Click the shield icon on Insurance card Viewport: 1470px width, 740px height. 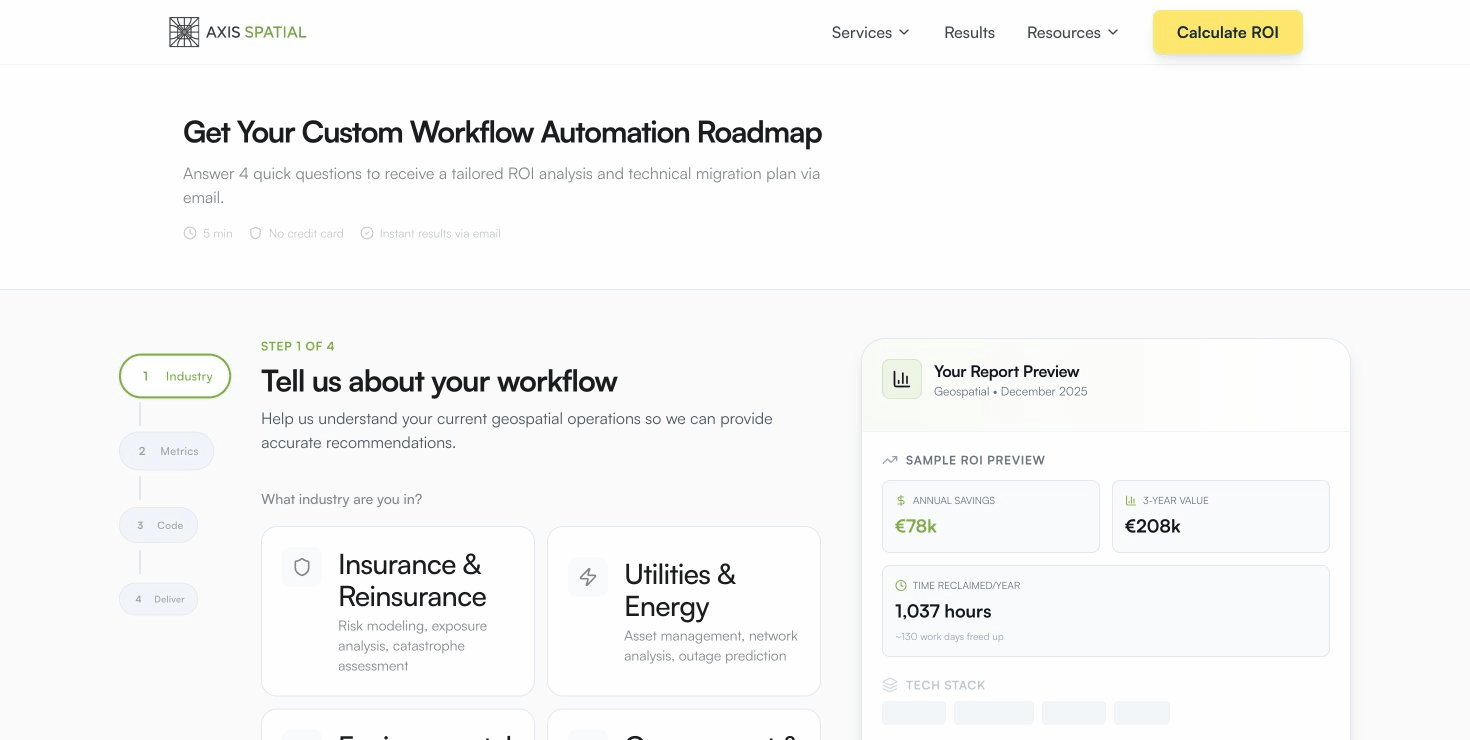click(x=301, y=567)
